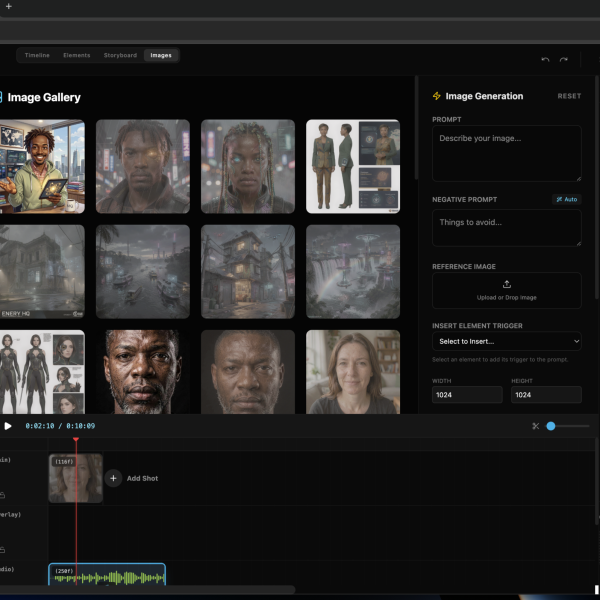
Task: Open the armored woman character sheet image
Action: point(42,372)
